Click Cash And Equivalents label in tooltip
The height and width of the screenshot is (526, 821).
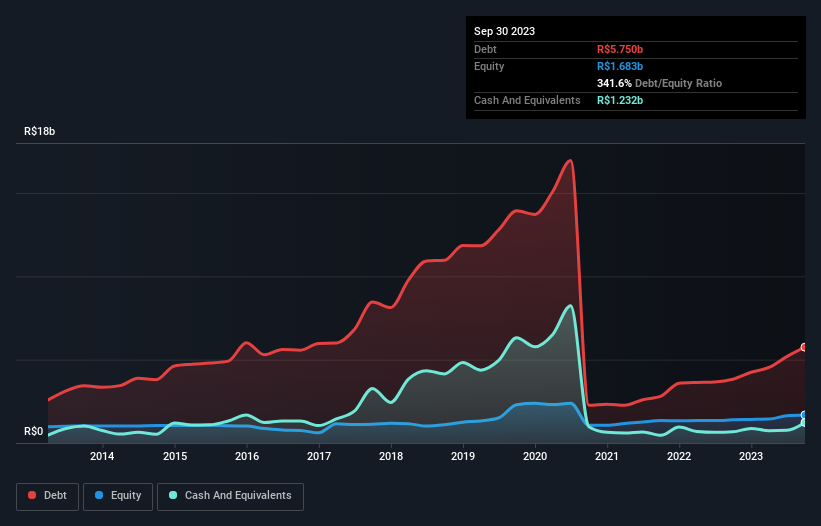[527, 100]
